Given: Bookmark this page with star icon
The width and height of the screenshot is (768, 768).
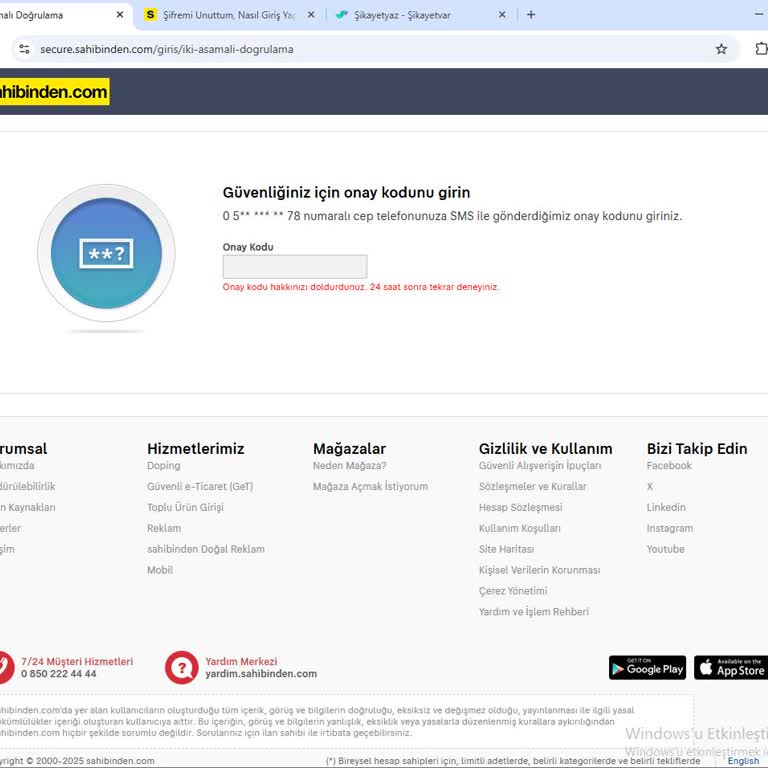Looking at the screenshot, I should (721, 49).
